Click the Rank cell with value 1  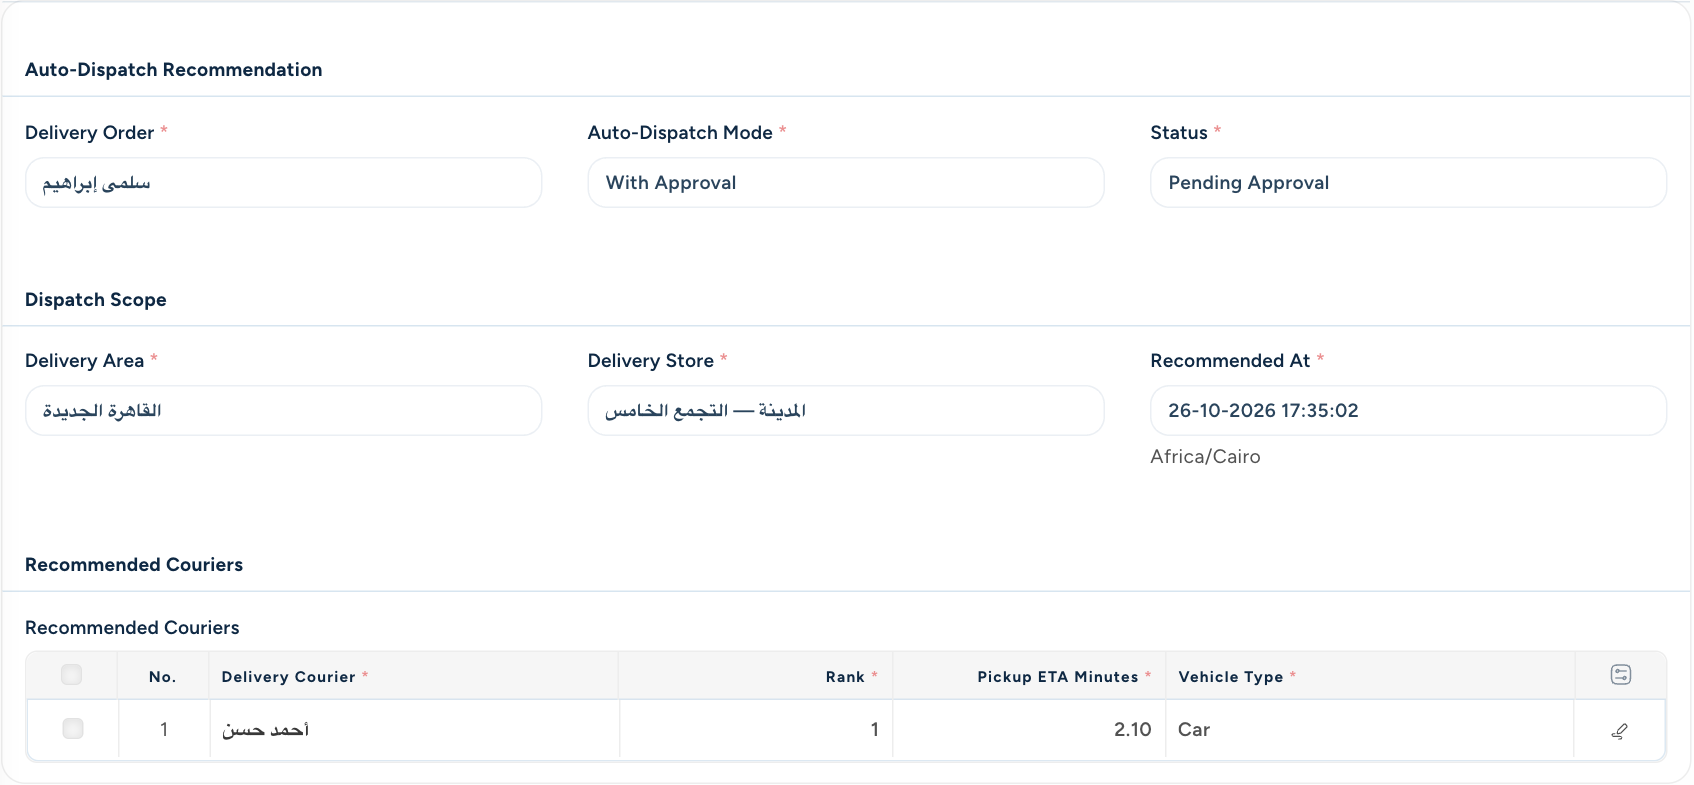pos(756,730)
